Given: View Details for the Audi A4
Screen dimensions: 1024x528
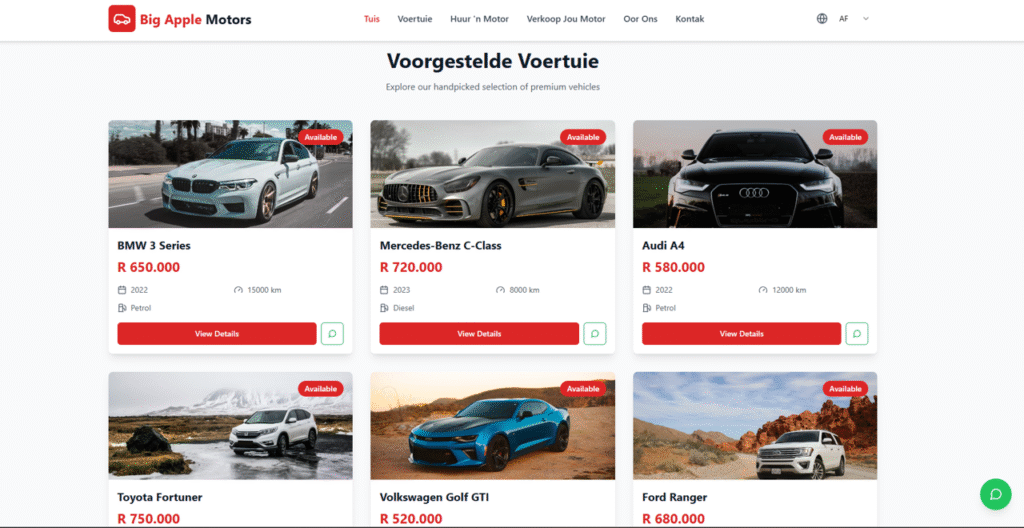Looking at the screenshot, I should [x=741, y=333].
